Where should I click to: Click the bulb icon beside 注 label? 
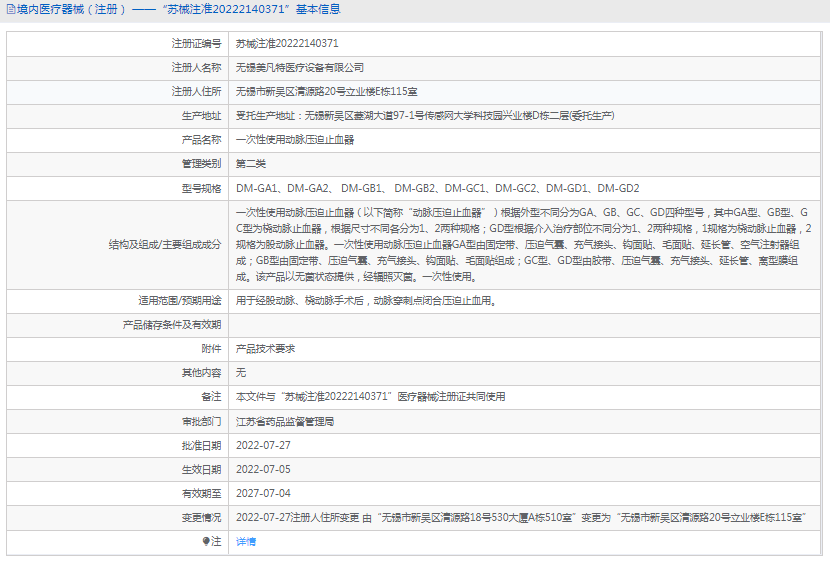206,541
